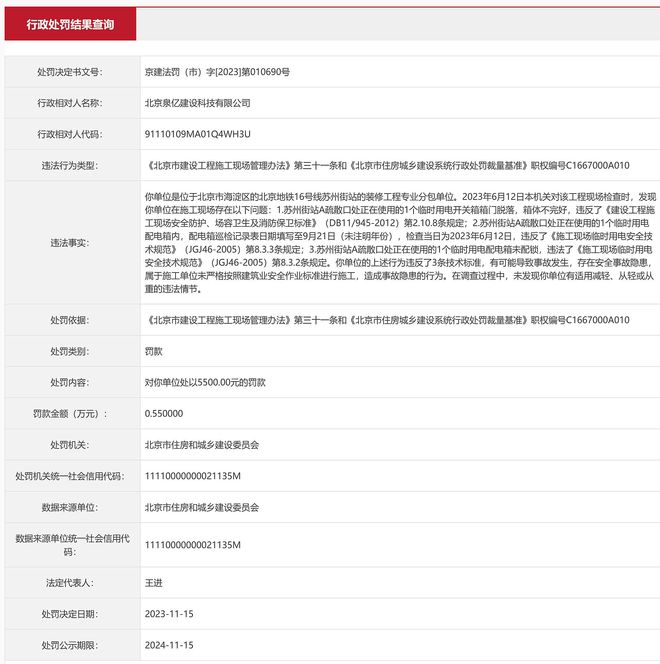Click the 违法事实 row label
The width and height of the screenshot is (660, 664).
(x=67, y=243)
